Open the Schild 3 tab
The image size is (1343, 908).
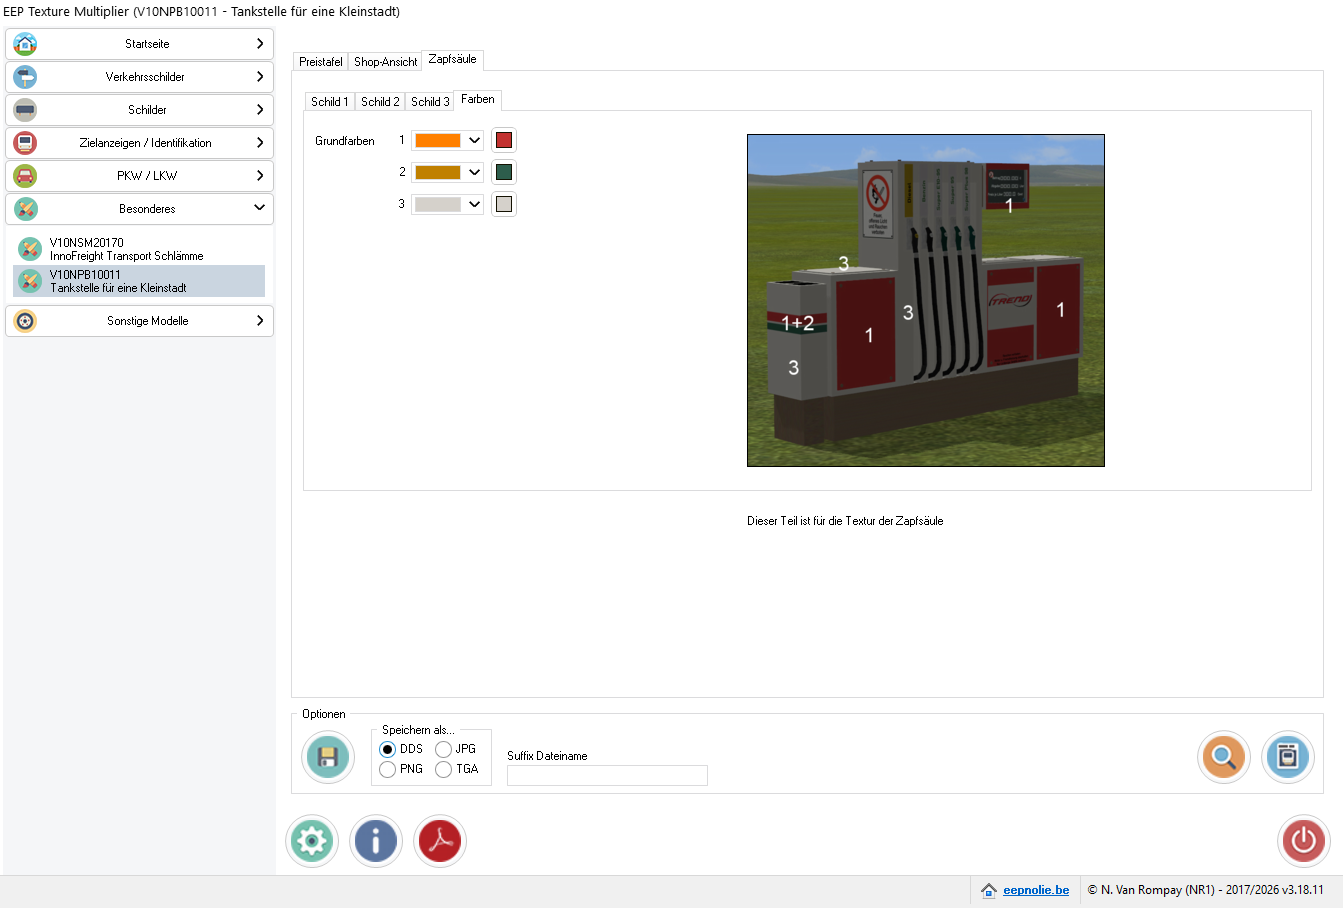pyautogui.click(x=430, y=101)
